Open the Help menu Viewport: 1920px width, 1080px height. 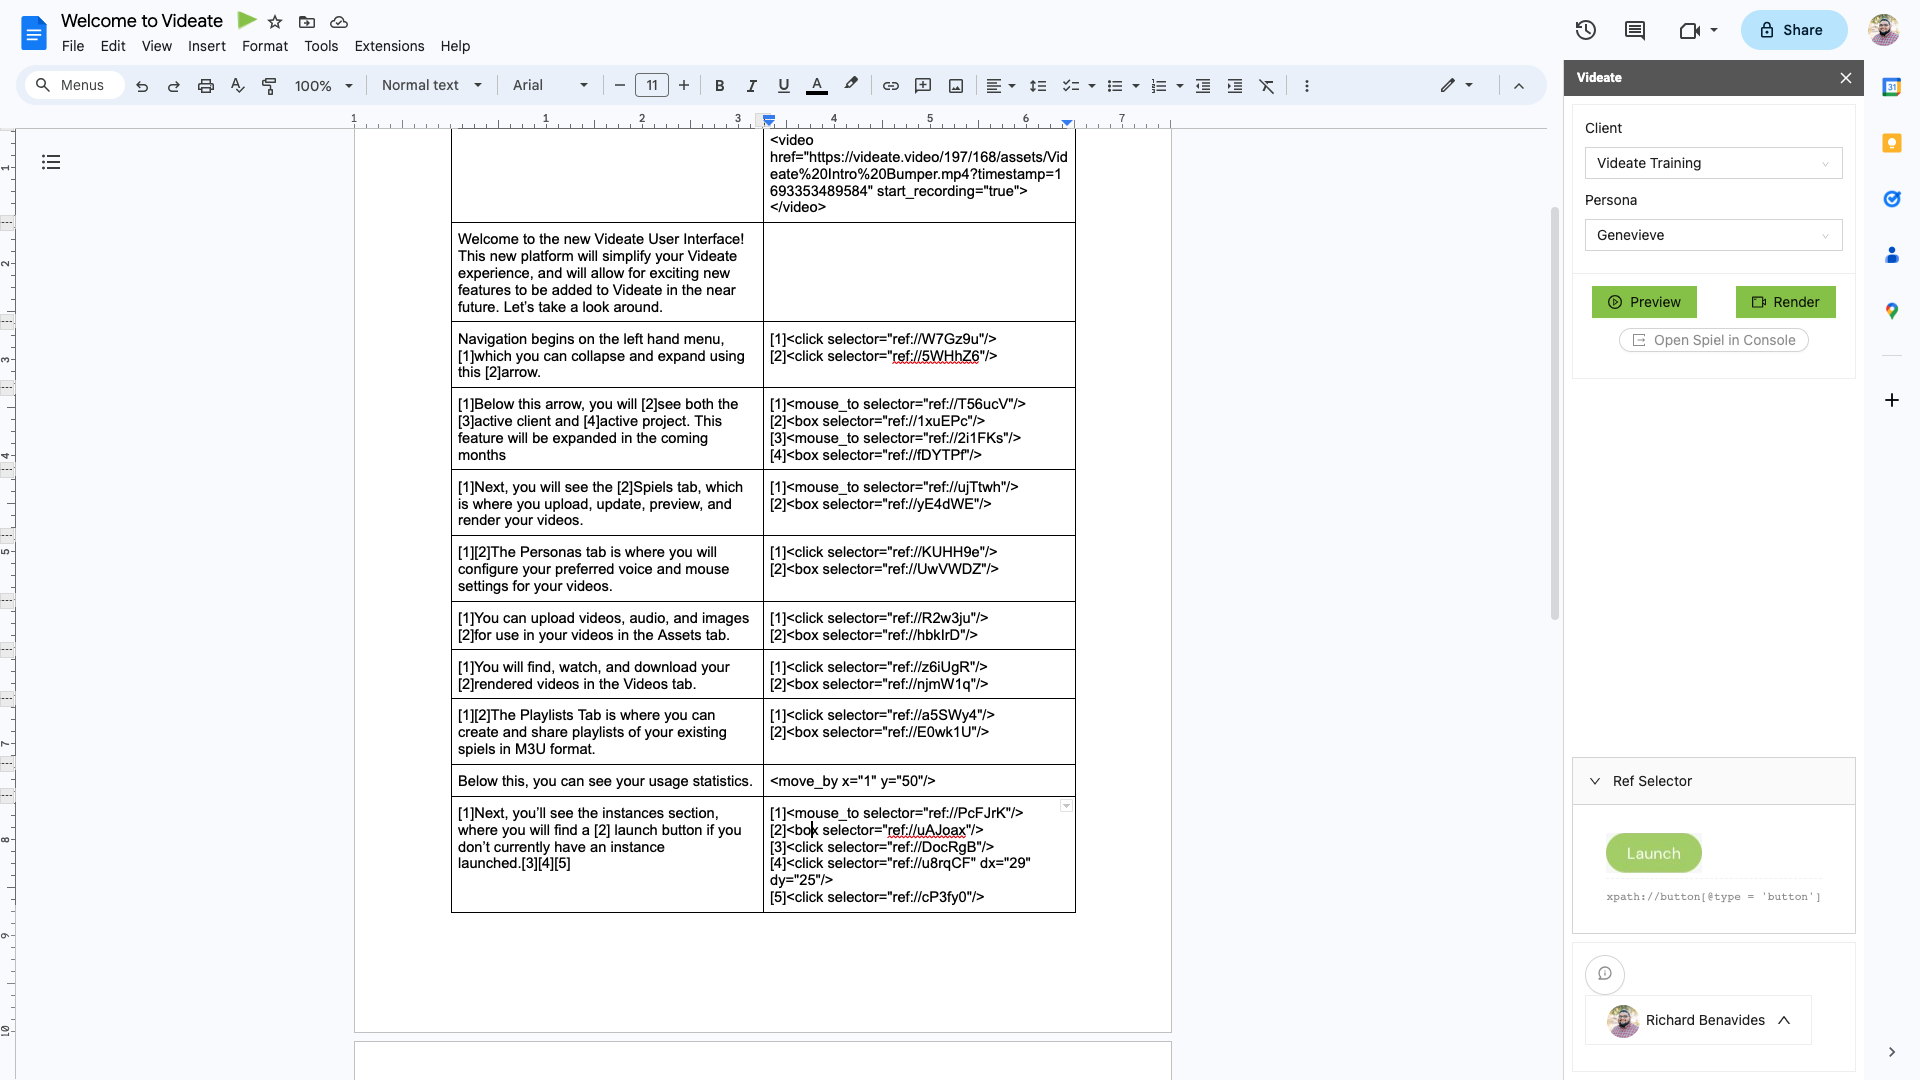click(x=455, y=46)
